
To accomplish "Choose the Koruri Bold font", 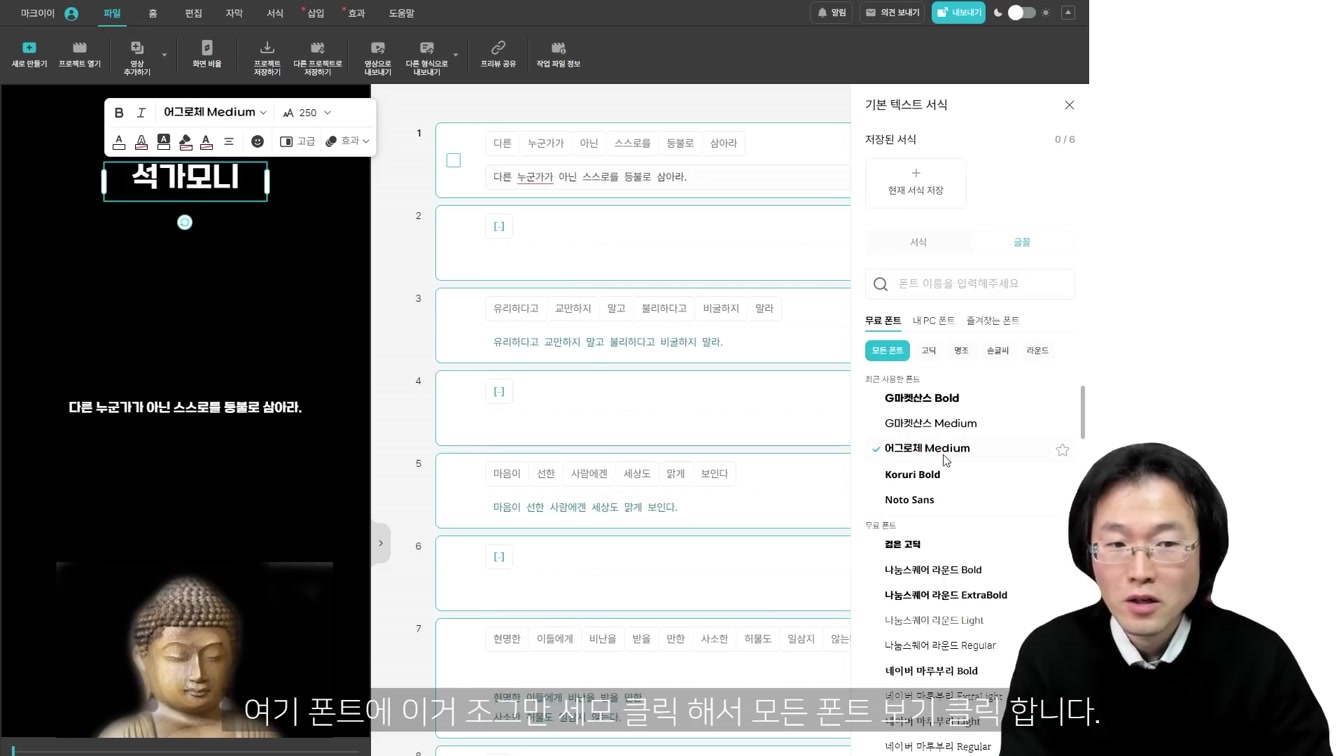I will pyautogui.click(x=912, y=474).
